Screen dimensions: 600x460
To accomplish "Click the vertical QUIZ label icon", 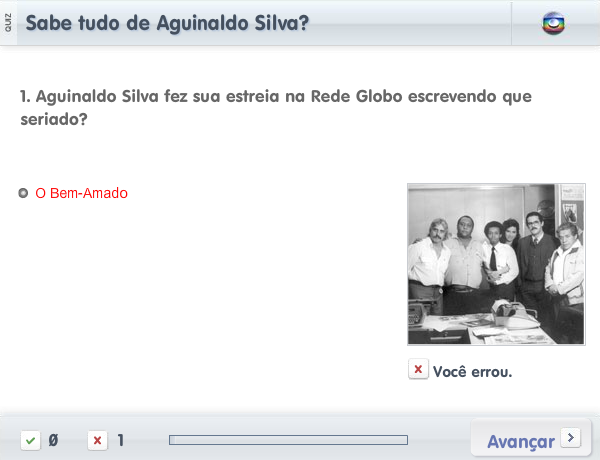I will [x=8, y=23].
